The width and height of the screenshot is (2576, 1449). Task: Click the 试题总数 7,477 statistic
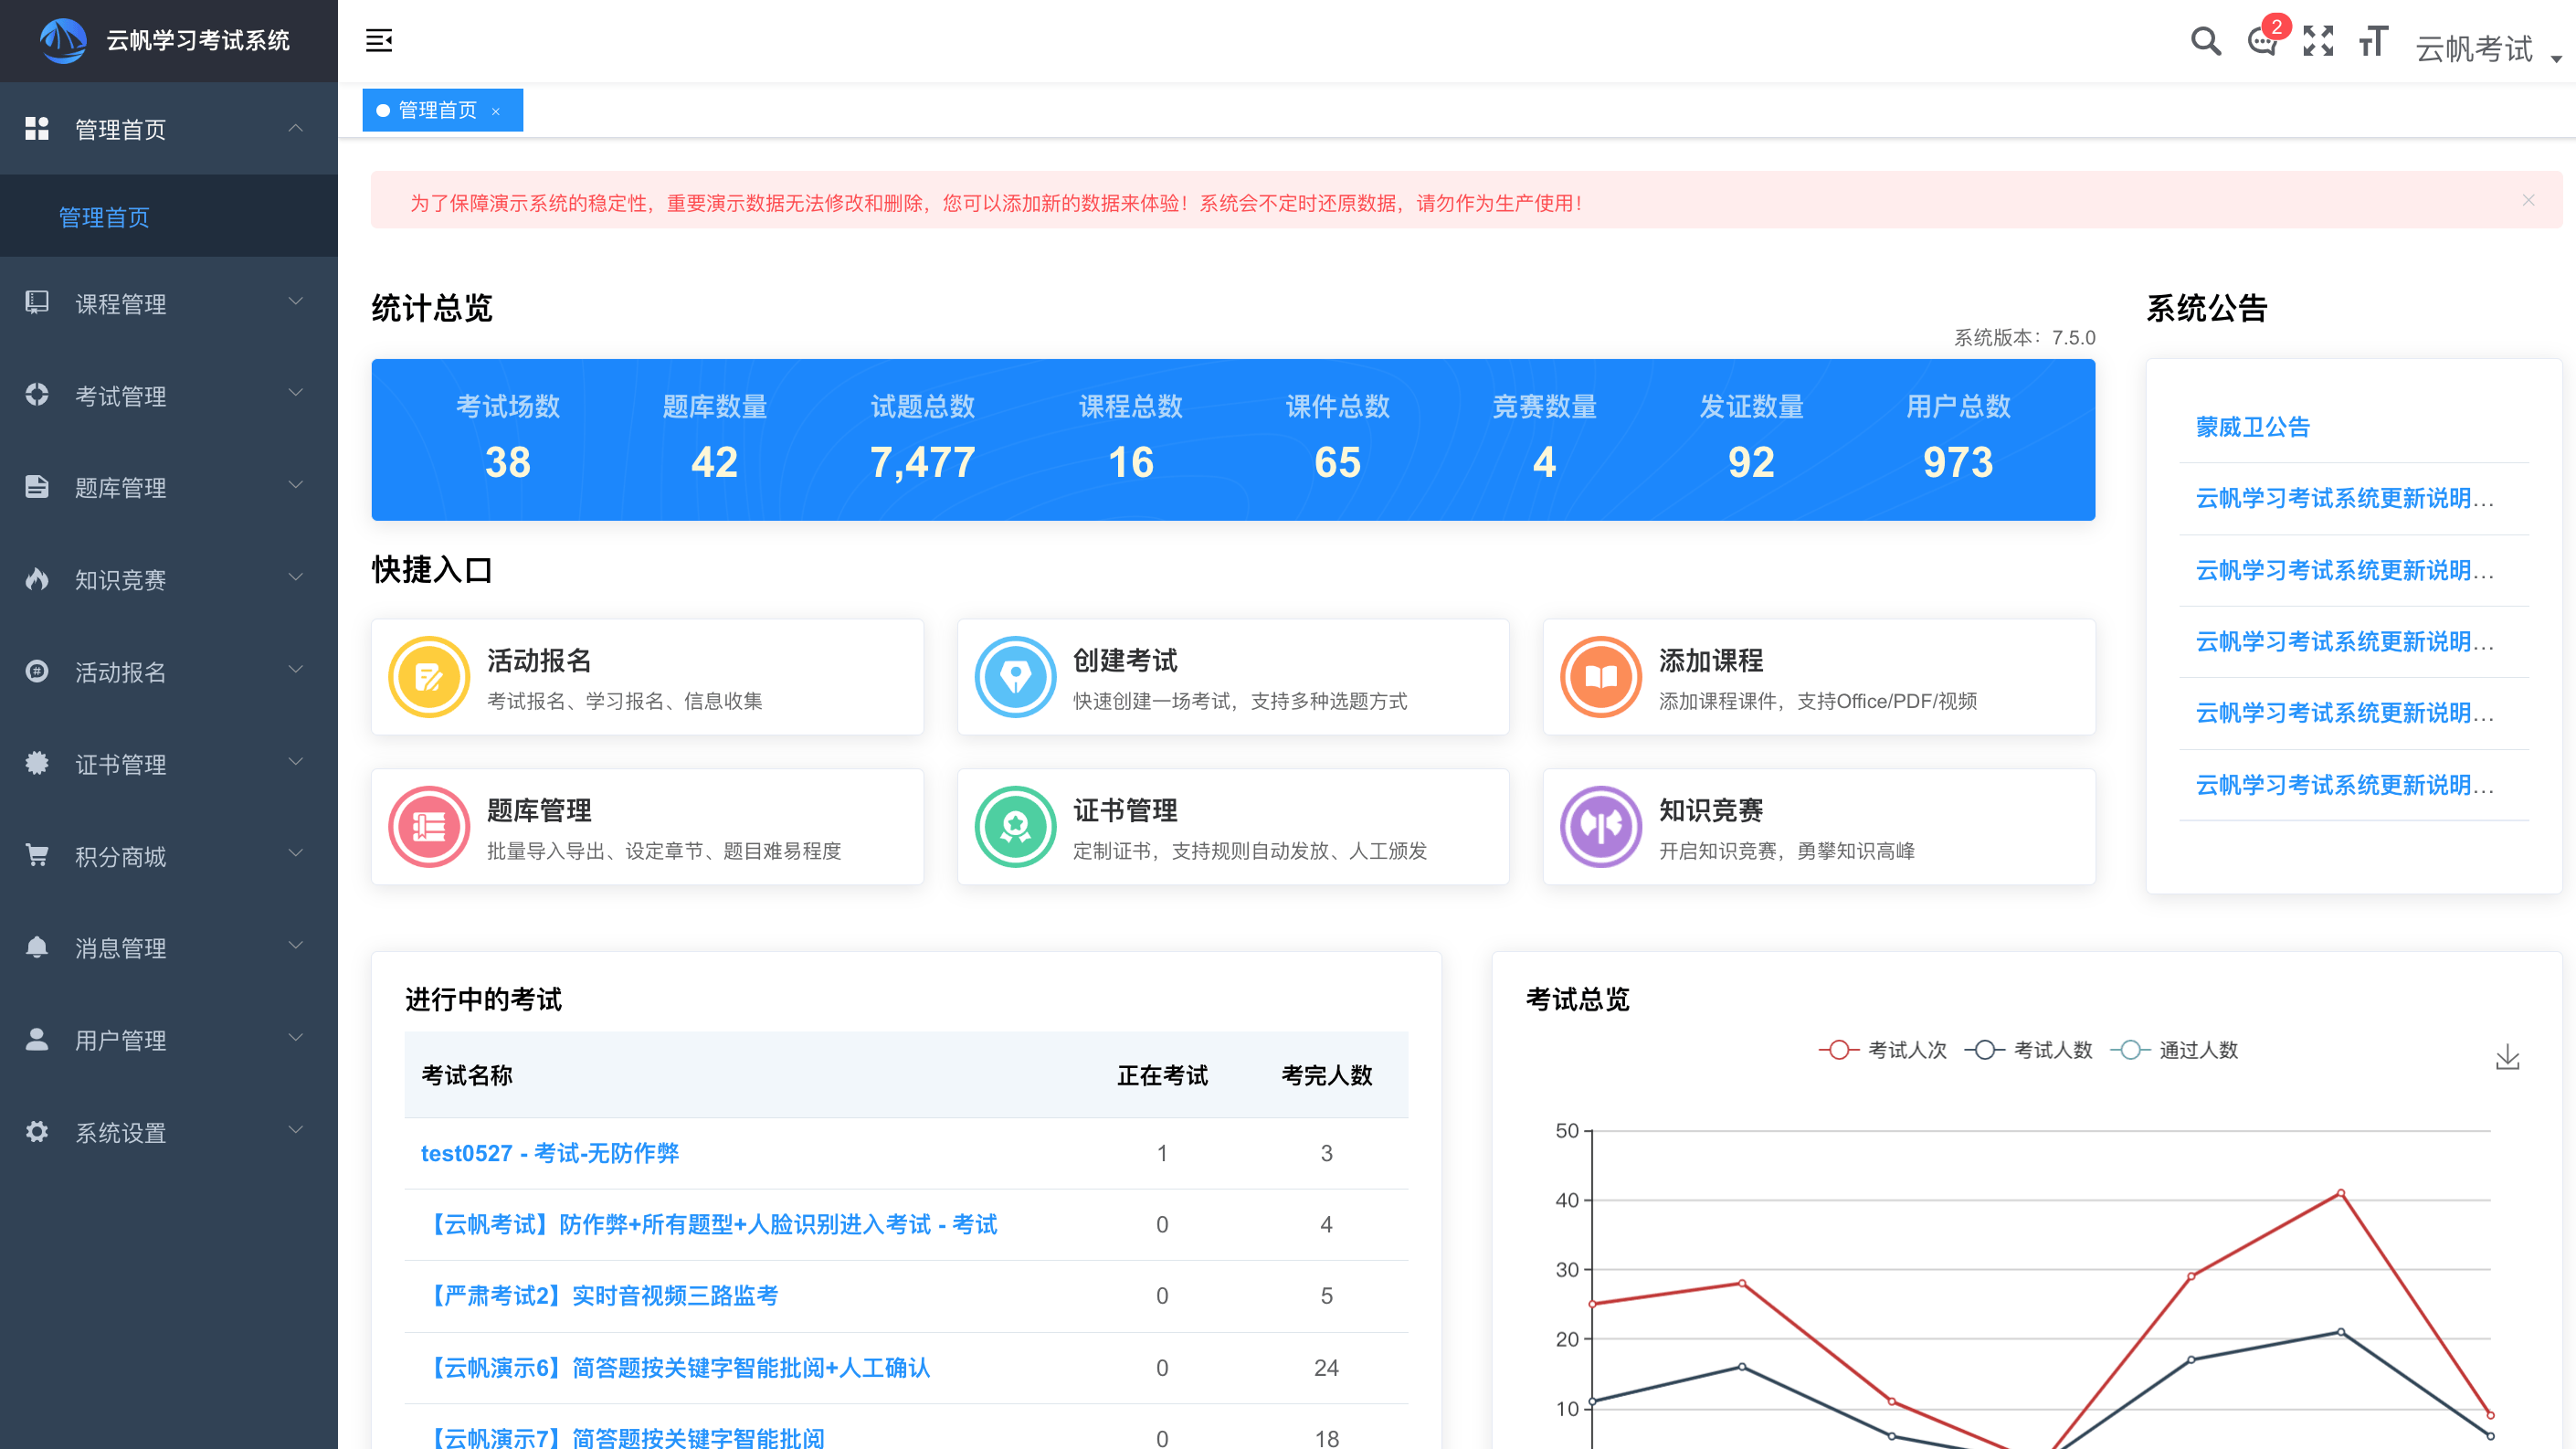[x=922, y=437]
